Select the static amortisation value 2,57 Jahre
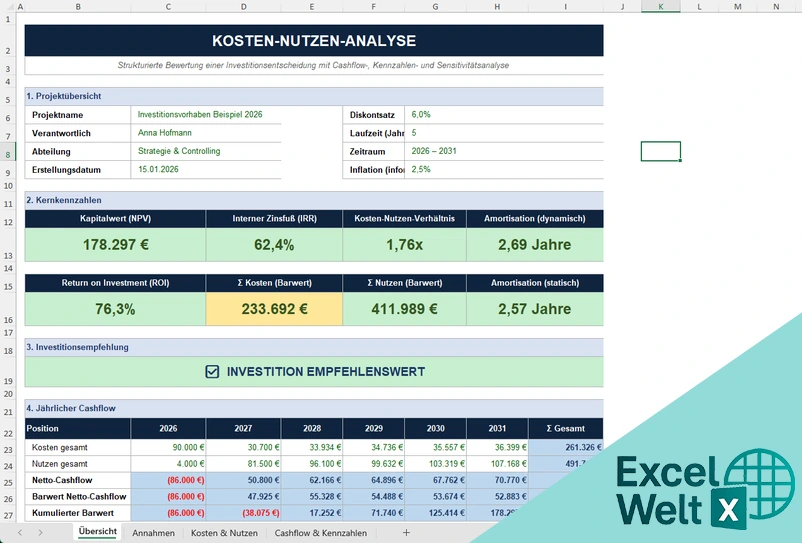This screenshot has height=543, width=802. pyautogui.click(x=535, y=309)
